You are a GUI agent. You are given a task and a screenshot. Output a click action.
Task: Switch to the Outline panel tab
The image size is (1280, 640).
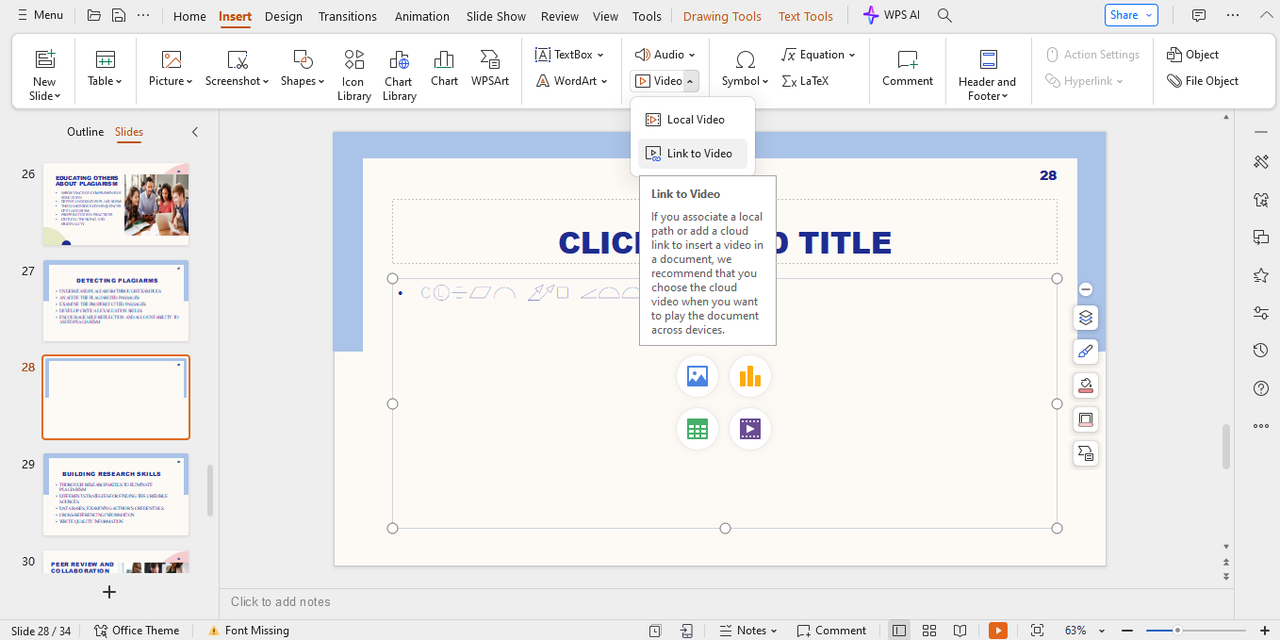coord(85,132)
